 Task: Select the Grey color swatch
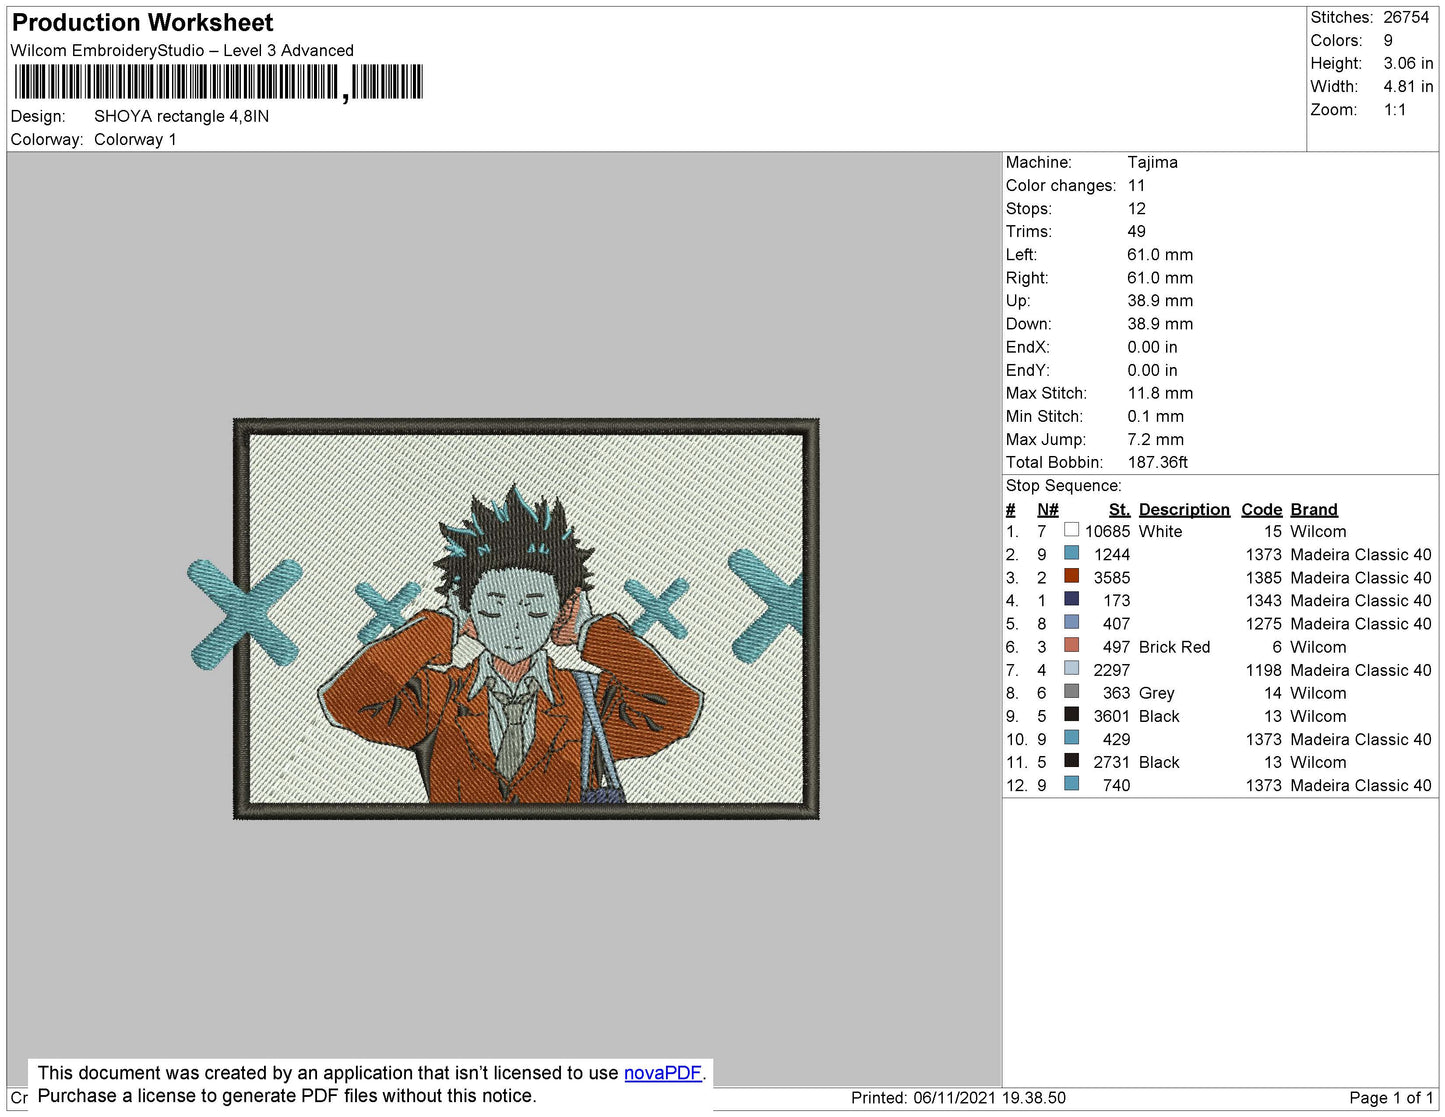[x=1072, y=691]
